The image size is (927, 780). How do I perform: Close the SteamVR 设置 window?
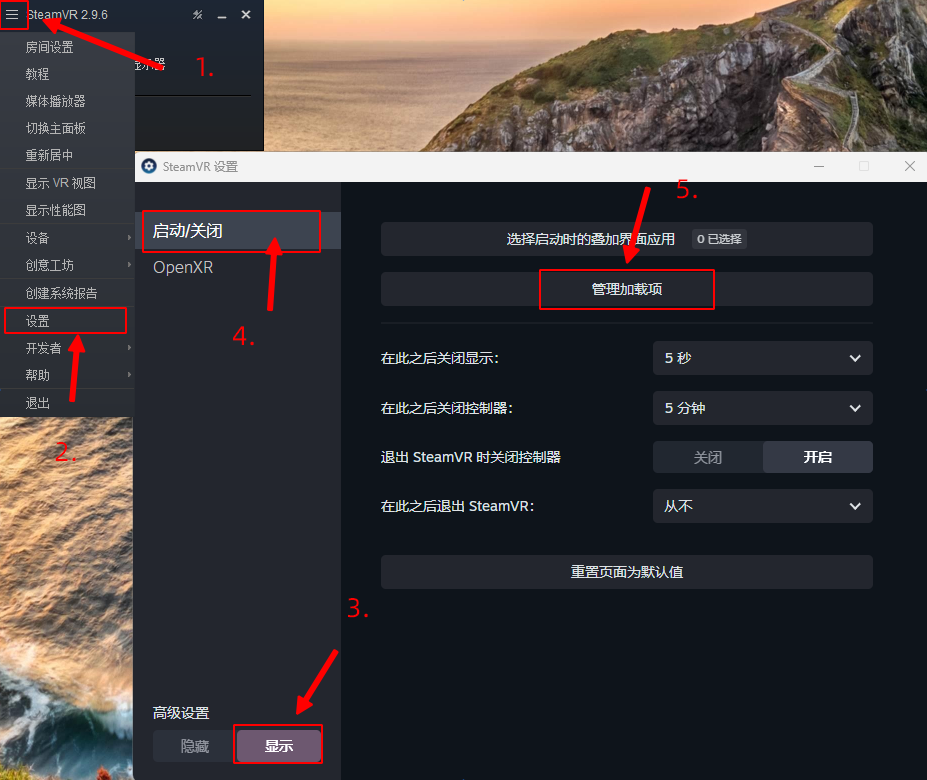tap(909, 166)
